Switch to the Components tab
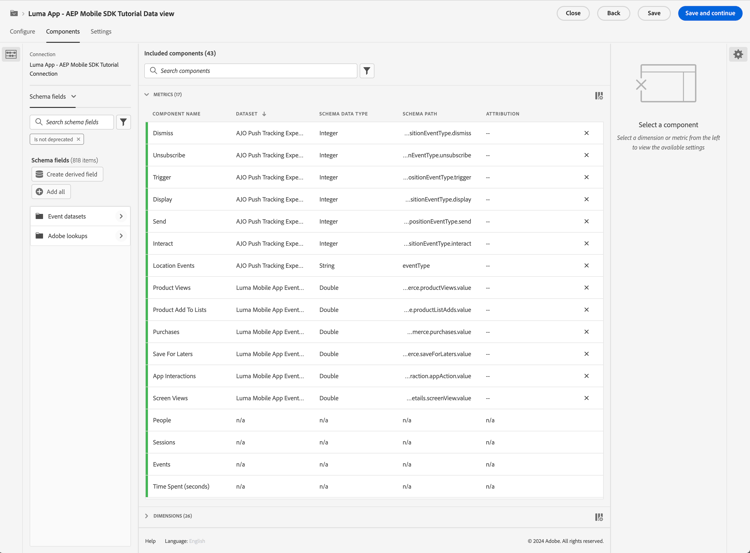750x553 pixels. 63,32
